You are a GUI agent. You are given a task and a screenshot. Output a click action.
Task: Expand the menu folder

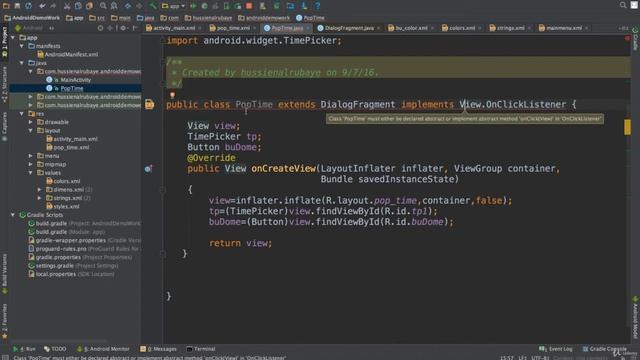click(31, 156)
